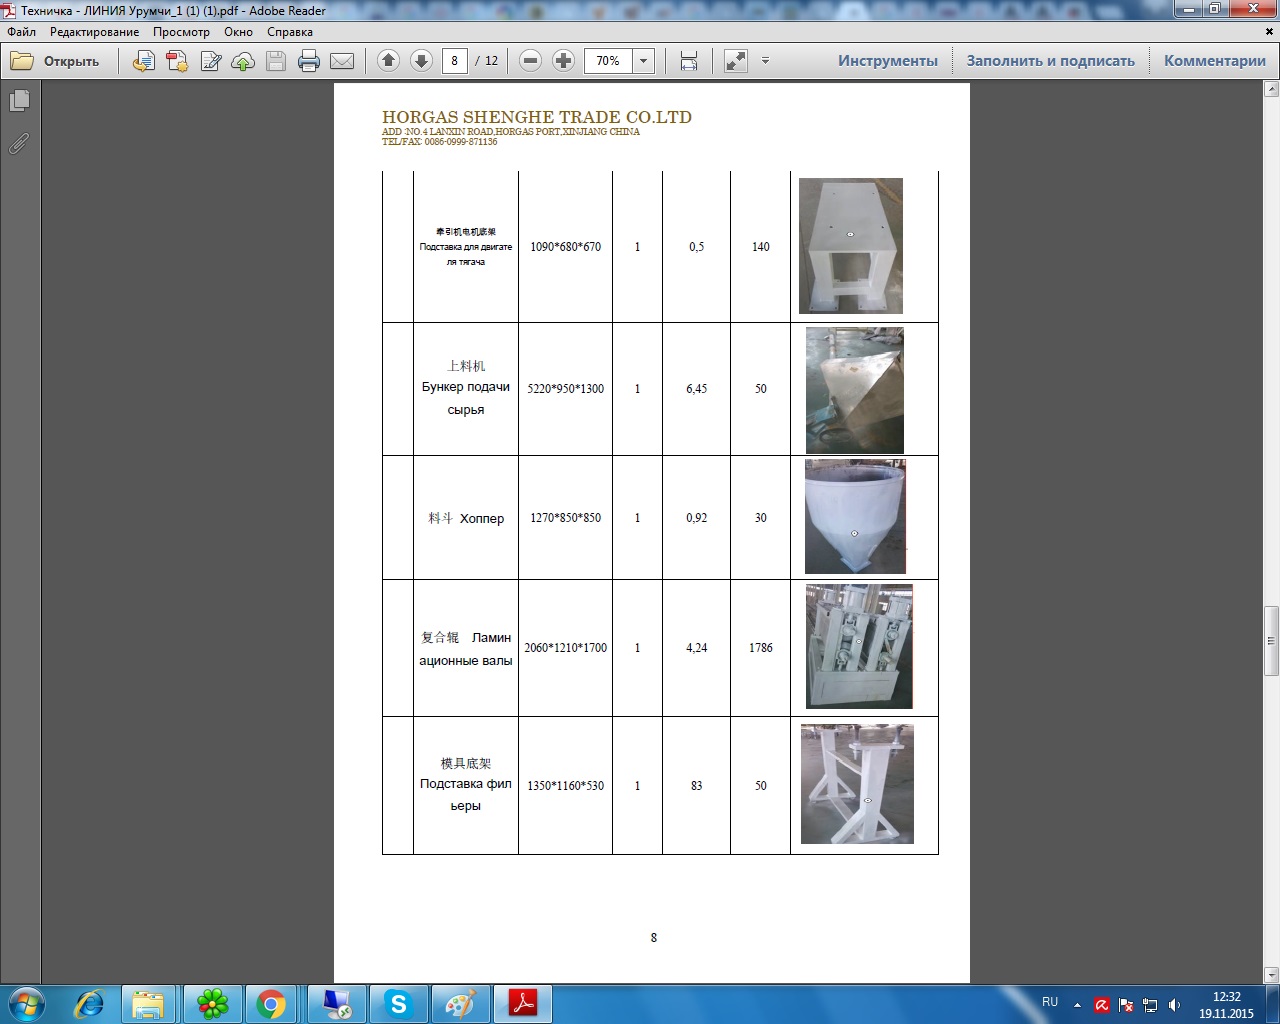This screenshot has height=1024, width=1280.
Task: Click the convert PDF to Word icon
Action: (x=177, y=61)
